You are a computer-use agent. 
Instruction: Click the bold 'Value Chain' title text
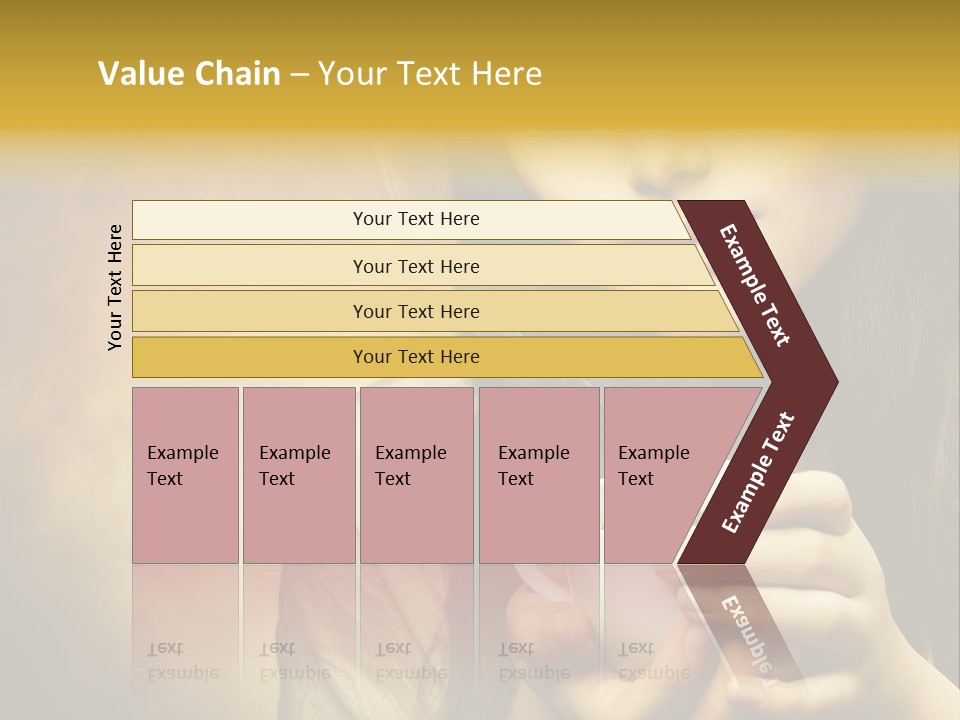[189, 74]
